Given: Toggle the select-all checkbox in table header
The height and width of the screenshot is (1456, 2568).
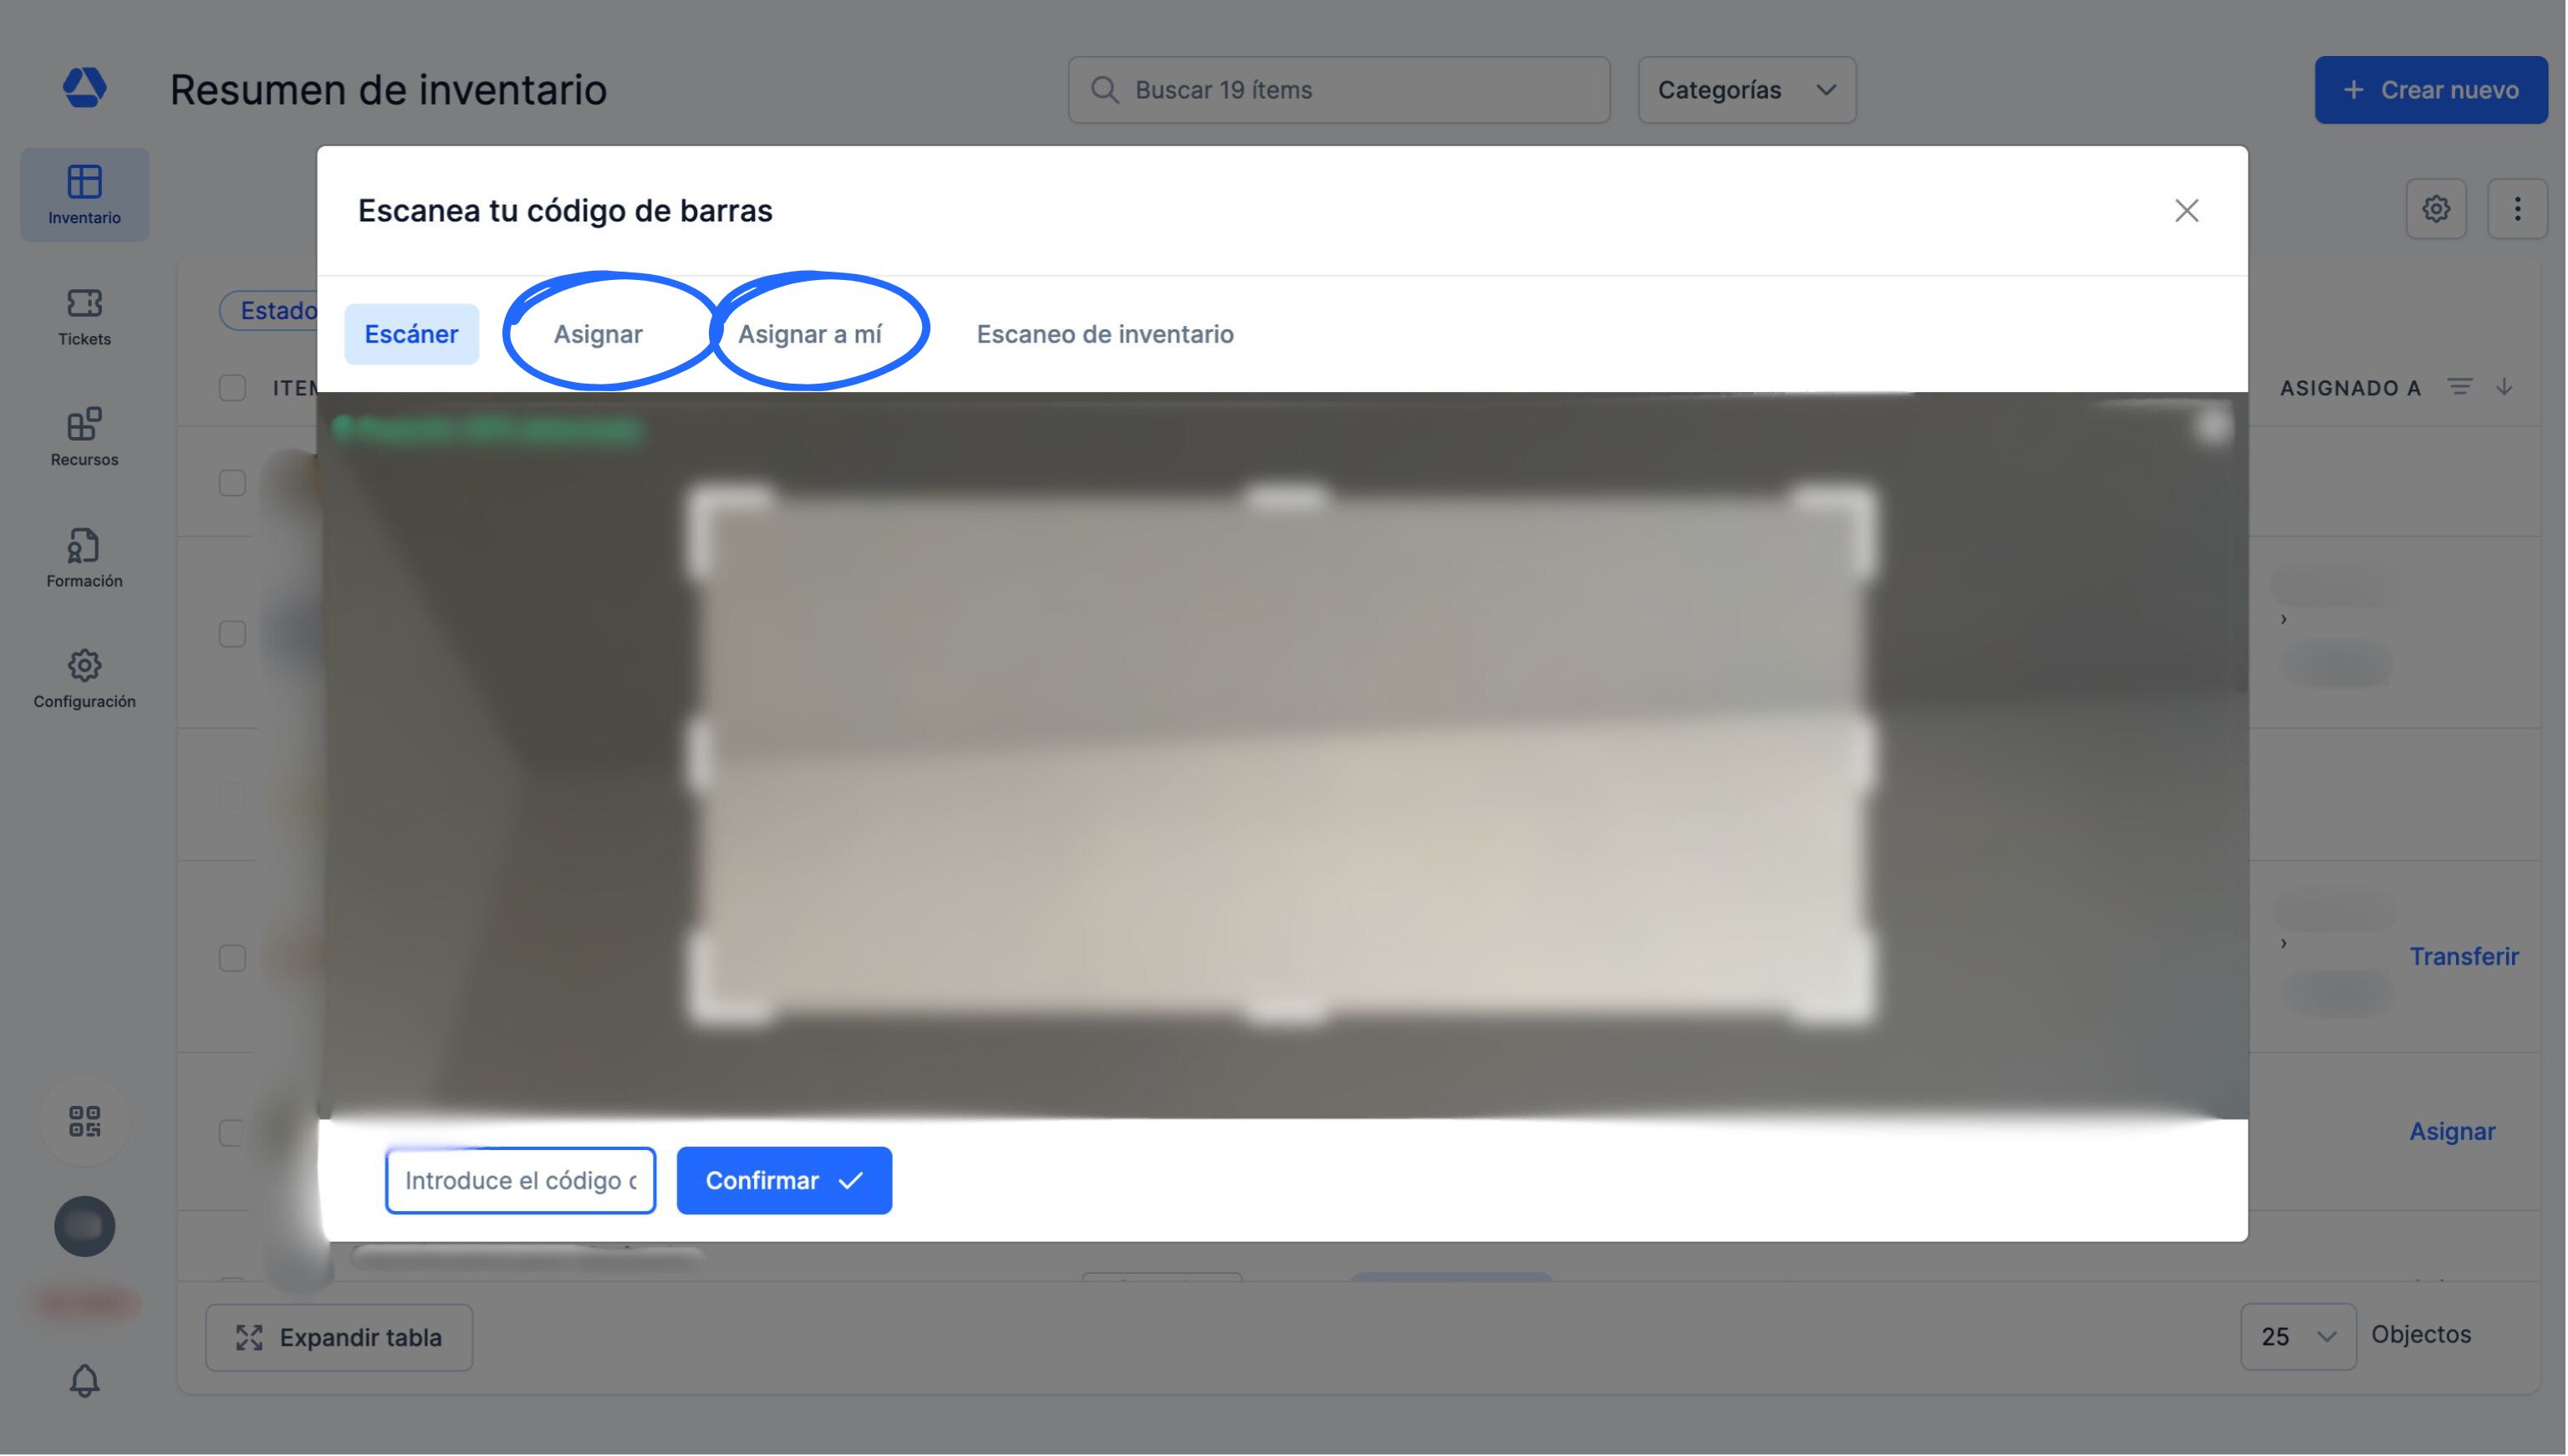Looking at the screenshot, I should pyautogui.click(x=232, y=388).
